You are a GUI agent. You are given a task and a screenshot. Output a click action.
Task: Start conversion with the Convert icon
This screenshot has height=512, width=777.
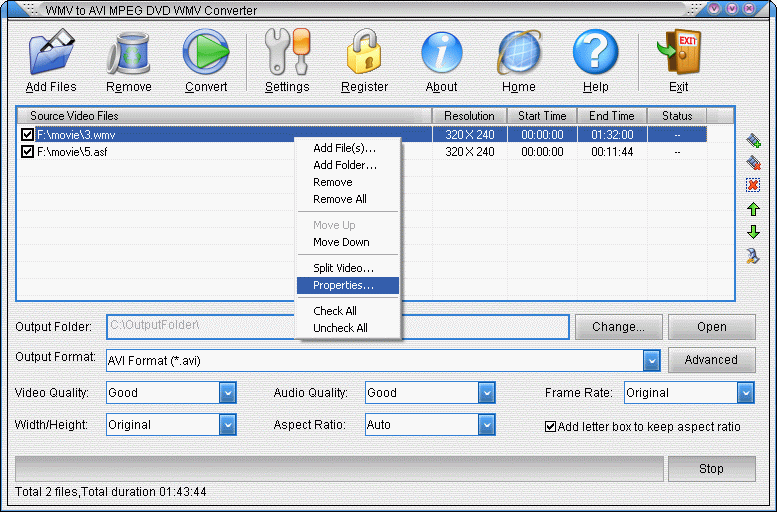(x=206, y=52)
